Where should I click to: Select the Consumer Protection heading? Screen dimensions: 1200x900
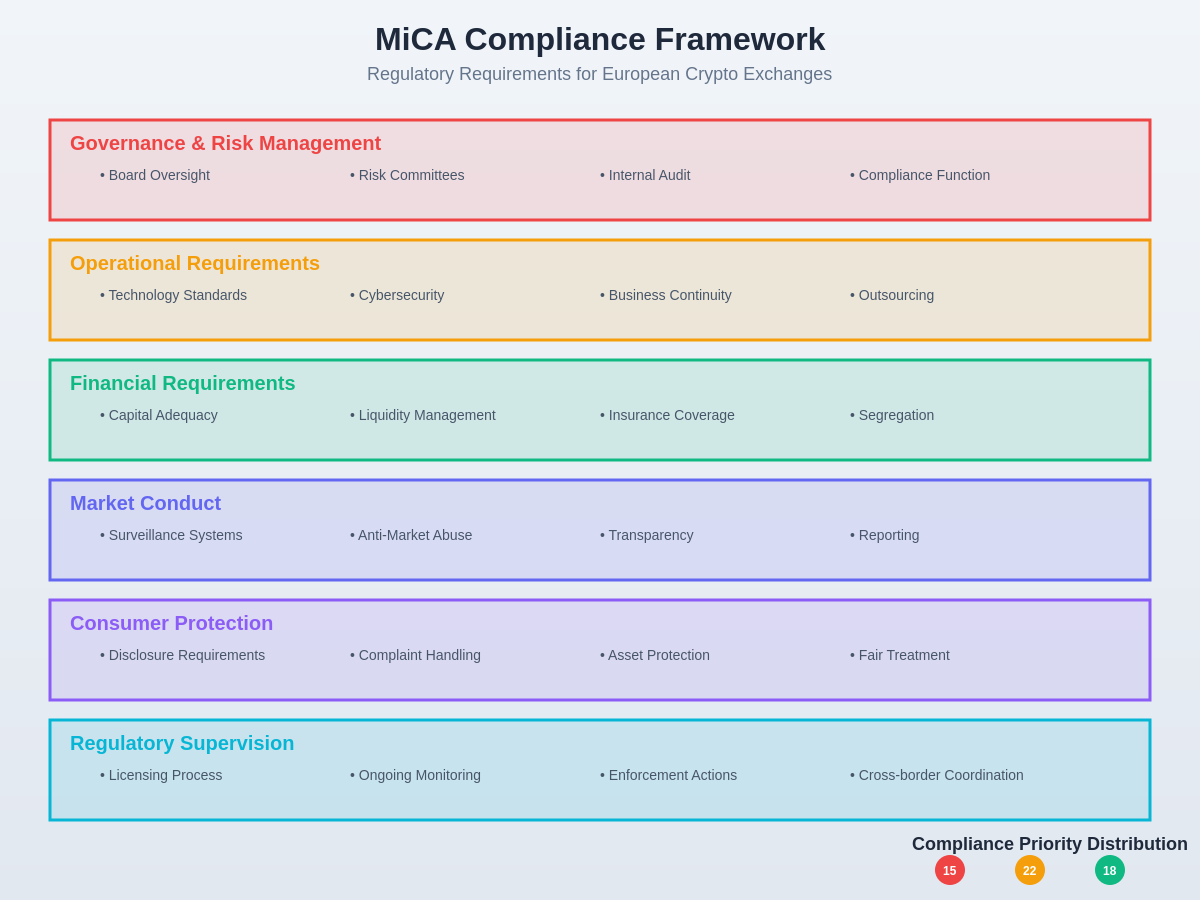tap(171, 623)
